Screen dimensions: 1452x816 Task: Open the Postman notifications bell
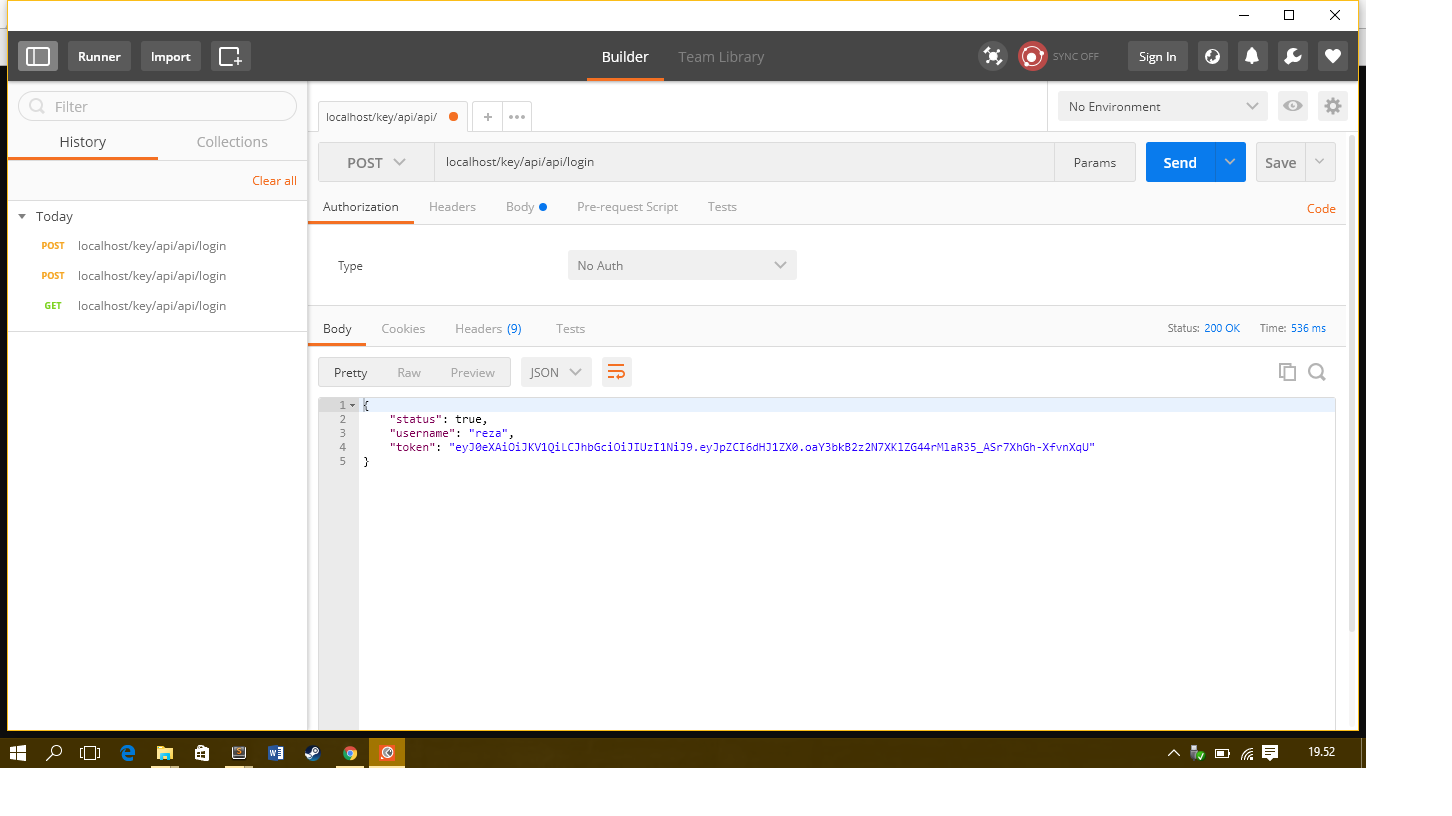click(1252, 56)
